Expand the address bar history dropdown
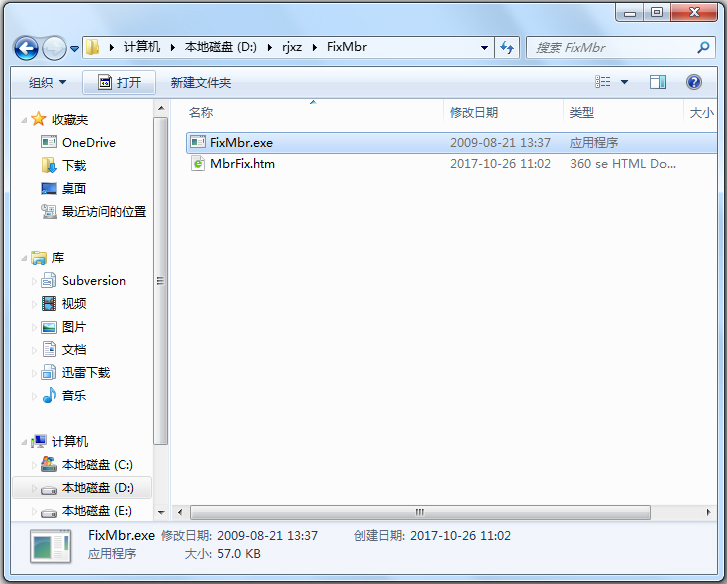The width and height of the screenshot is (727, 584). pyautogui.click(x=484, y=48)
